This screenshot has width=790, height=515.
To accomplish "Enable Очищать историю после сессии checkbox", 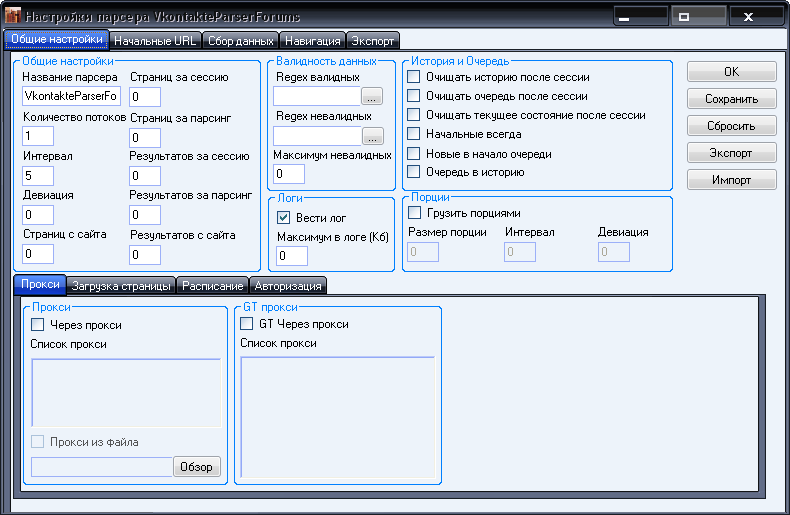I will click(413, 77).
